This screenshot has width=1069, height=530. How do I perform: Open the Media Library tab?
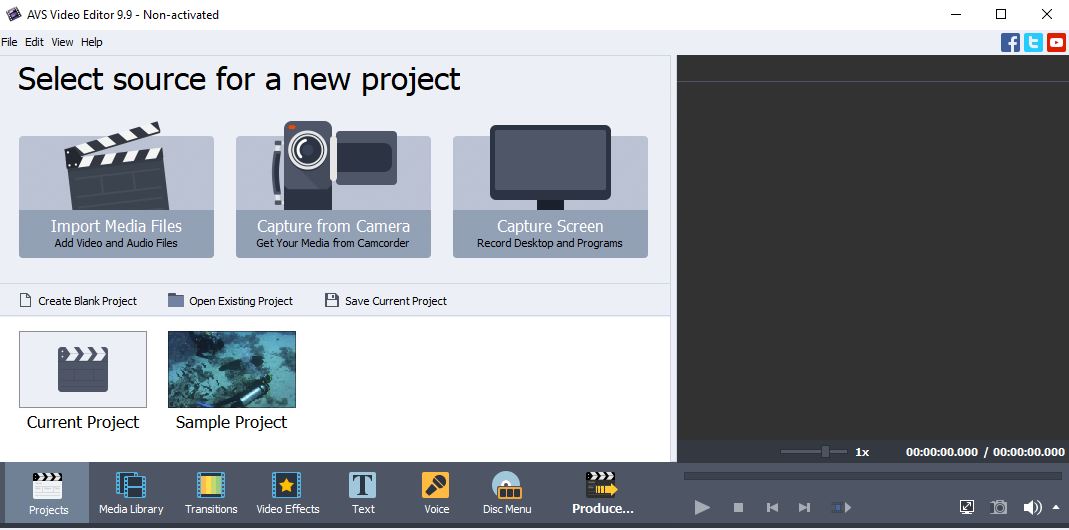pyautogui.click(x=131, y=493)
